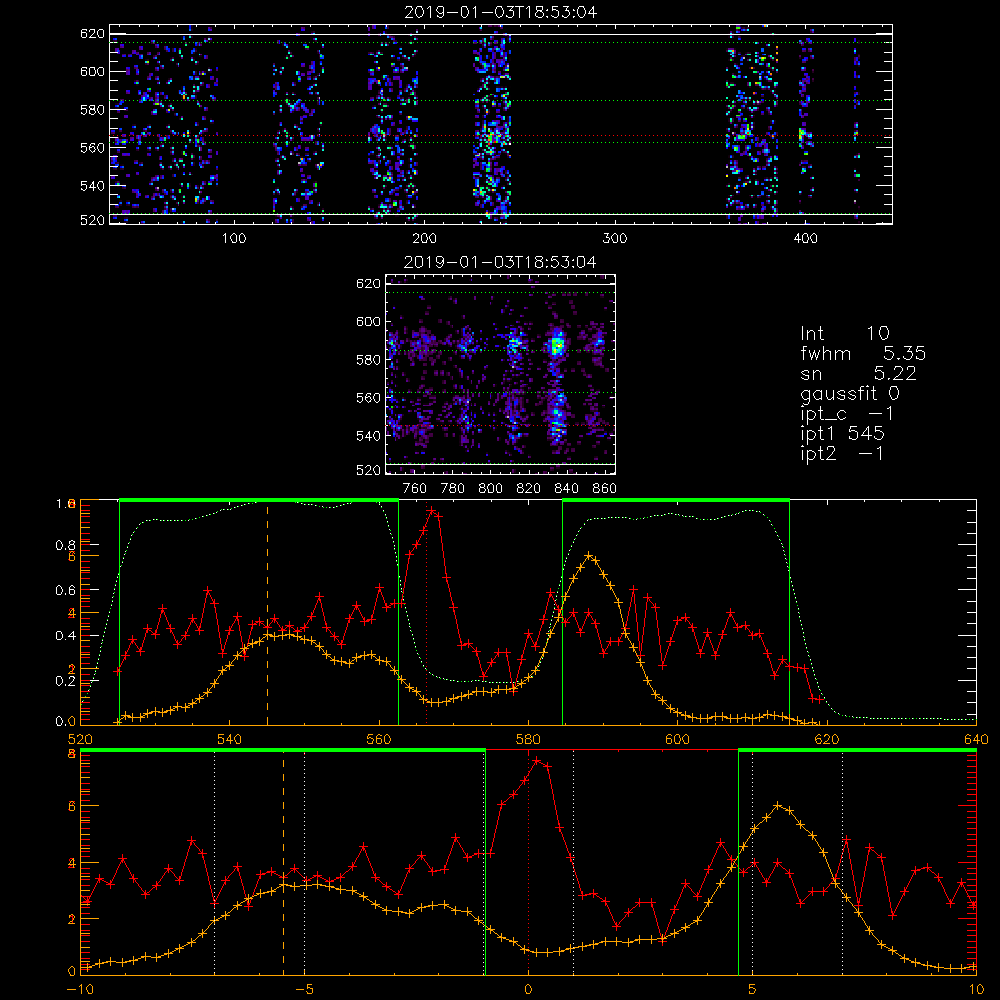1000x1000 pixels.
Task: Select the 'ipt2 -1' parameter
Action: click(x=842, y=453)
